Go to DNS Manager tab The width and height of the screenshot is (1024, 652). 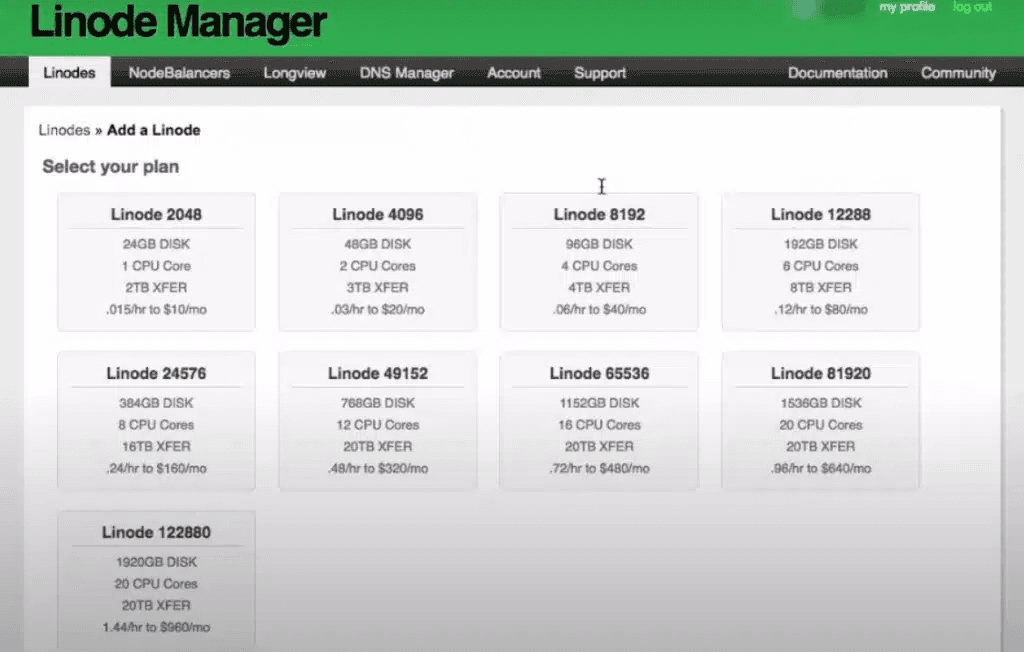pyautogui.click(x=406, y=73)
